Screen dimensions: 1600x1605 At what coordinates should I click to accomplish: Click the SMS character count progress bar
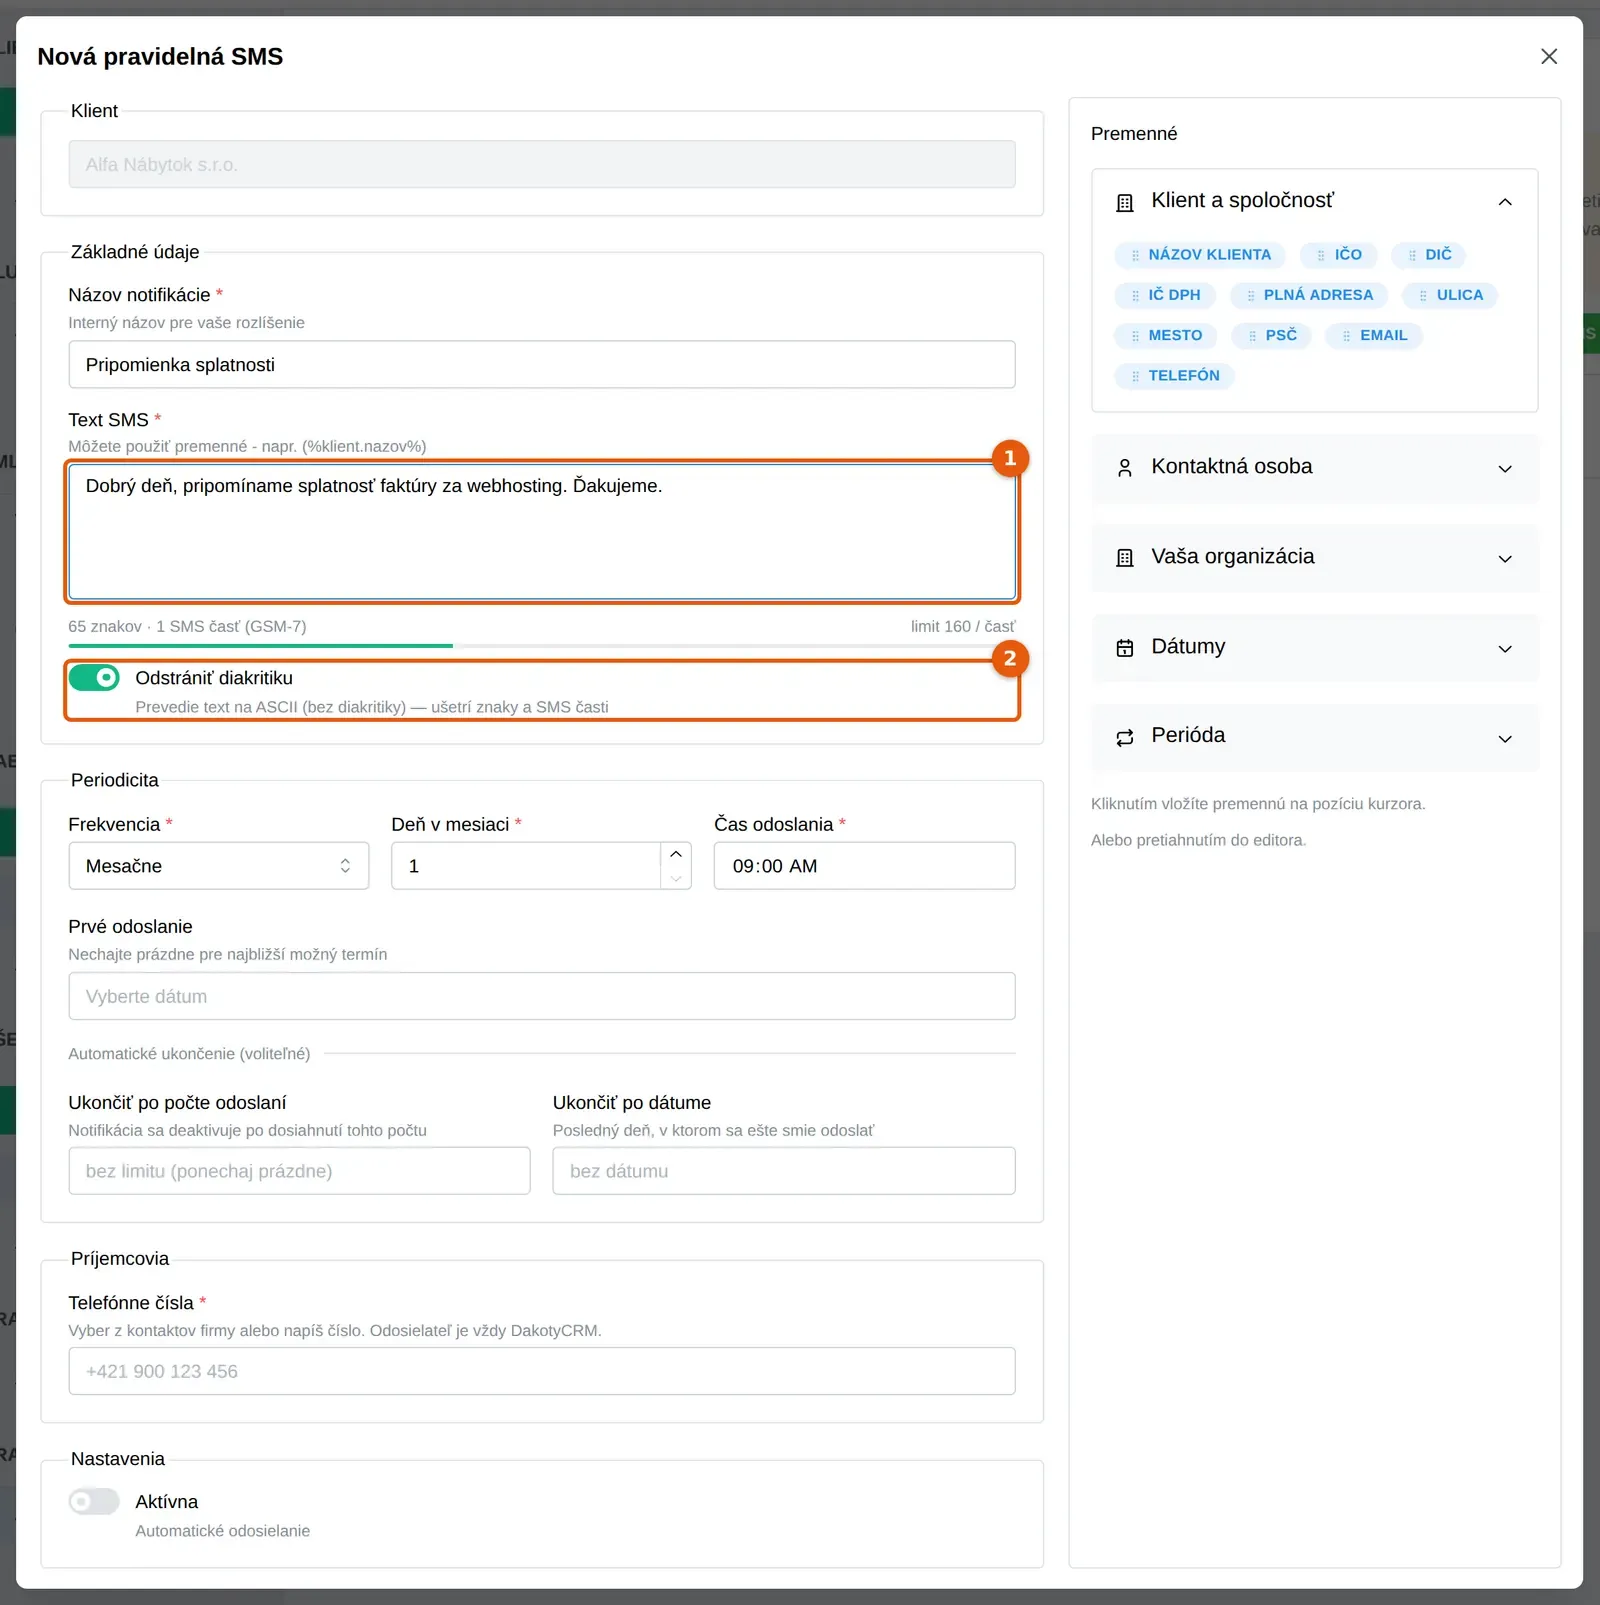coord(542,646)
